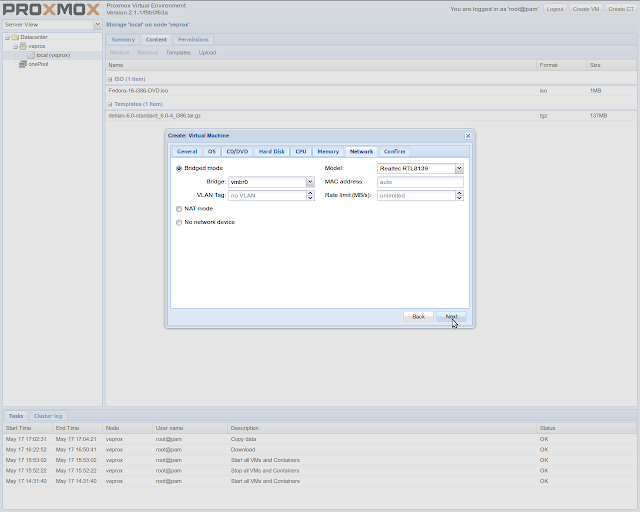Select the No network device option

179,222
